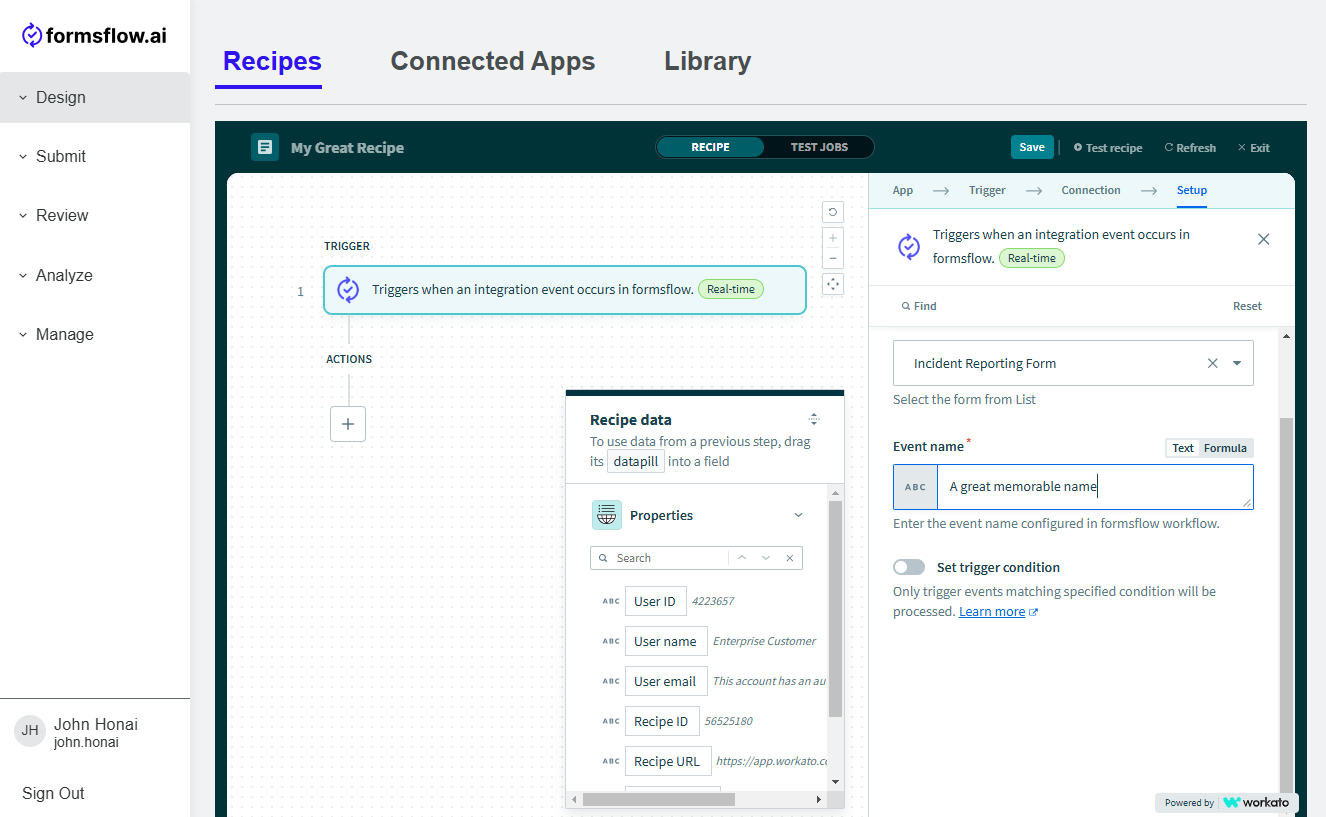Click the undo icon on the canvas controls

[833, 212]
